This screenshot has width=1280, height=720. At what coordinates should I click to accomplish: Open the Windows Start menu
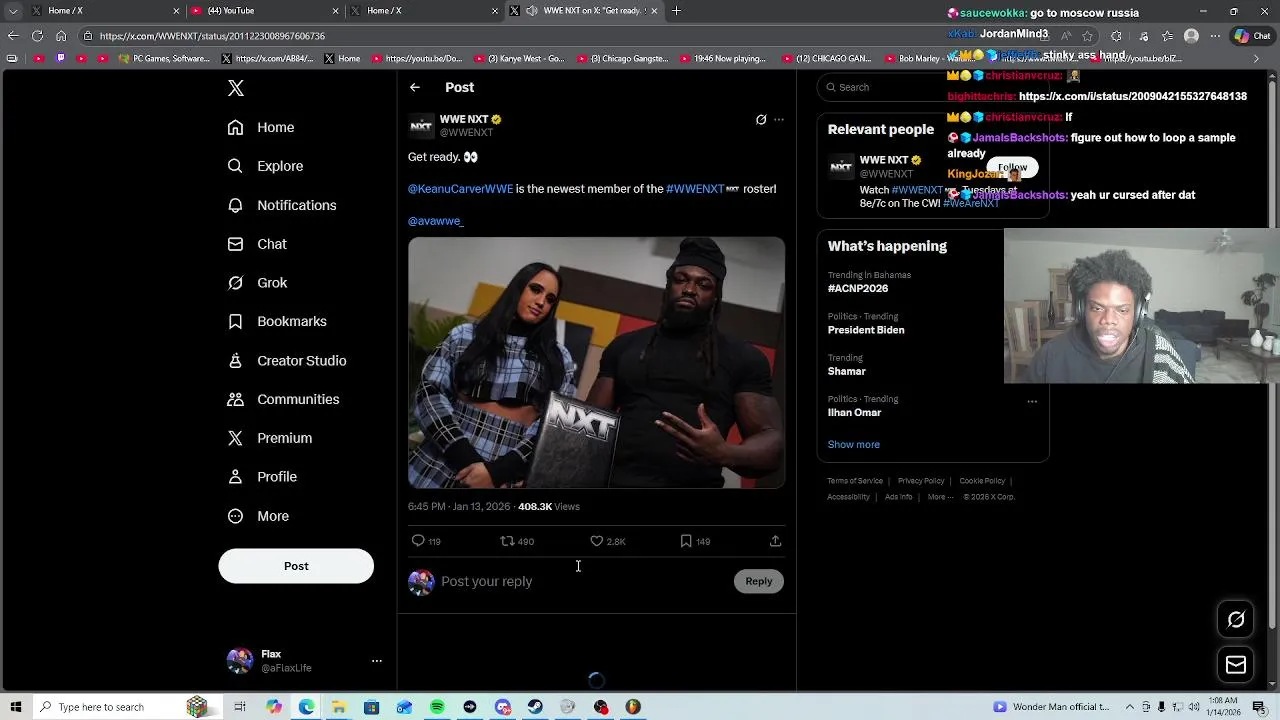pyautogui.click(x=16, y=707)
